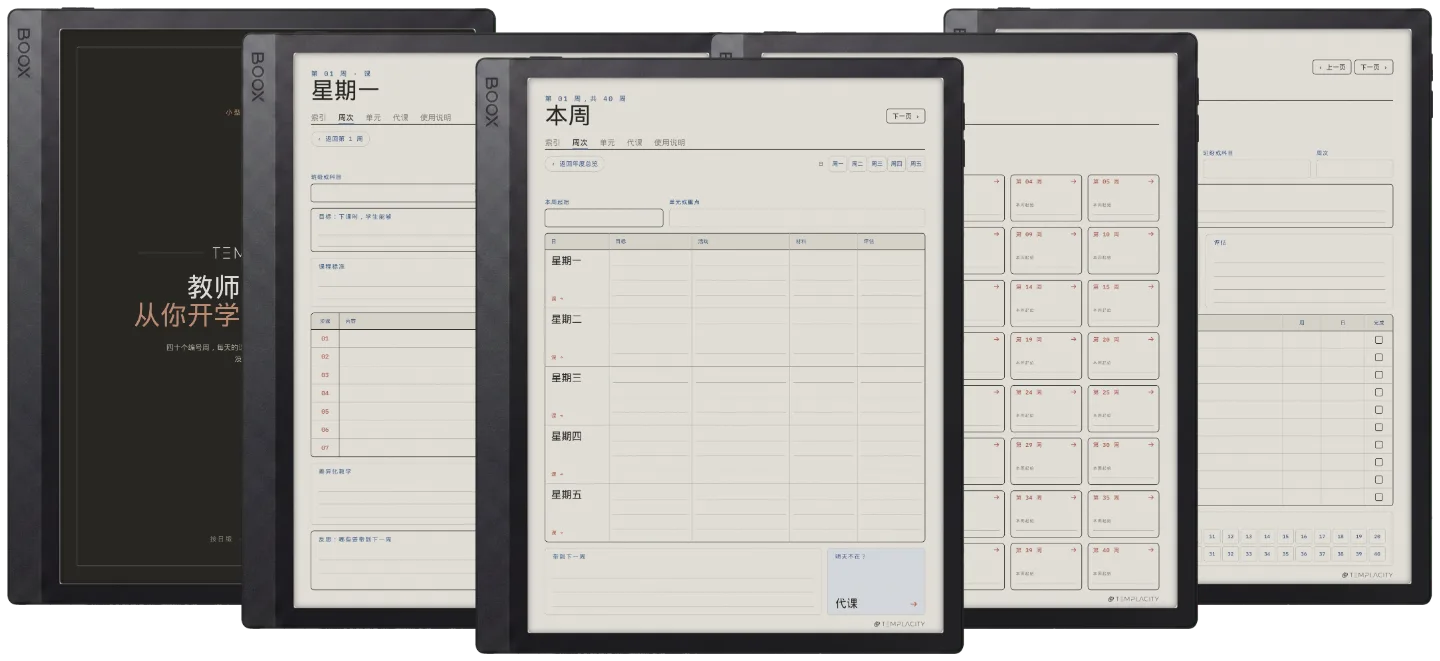Open the 周次 tab on the 星期一 page
This screenshot has width=1440, height=661.
click(x=346, y=117)
